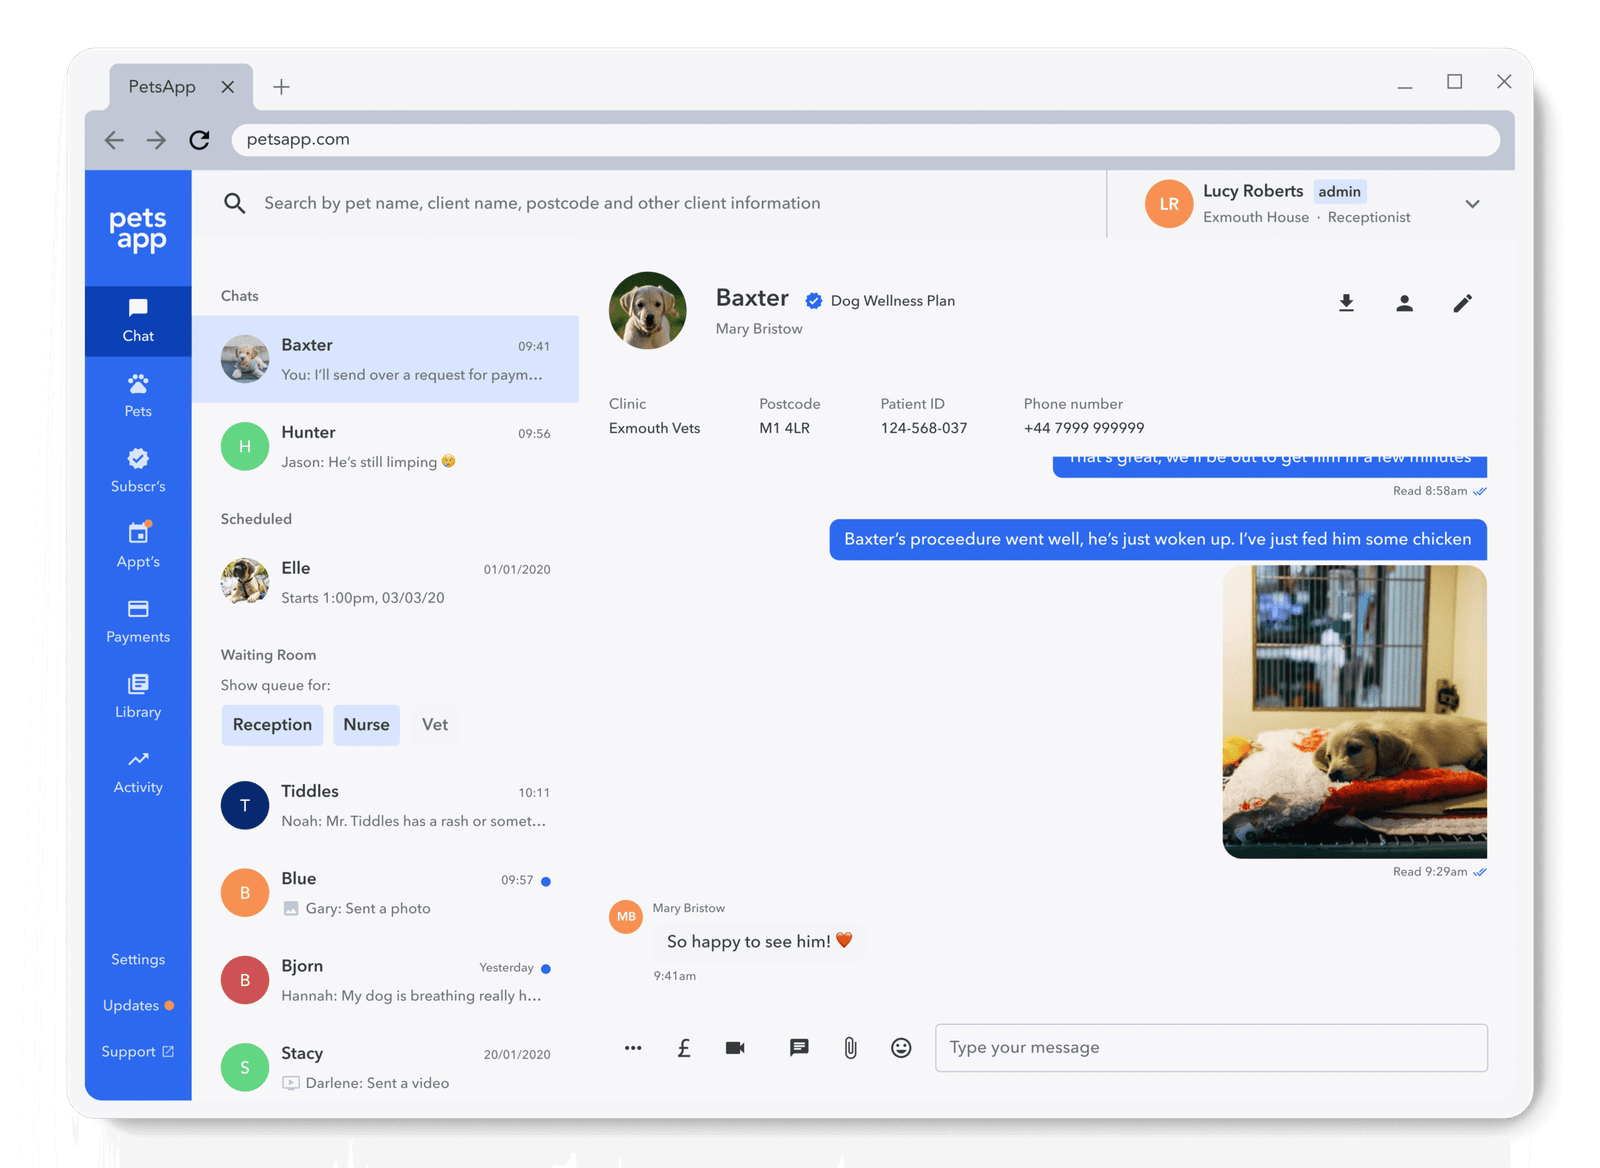Screen dimensions: 1600x1168
Task: Open the more options ellipsis menu
Action: pos(633,1048)
